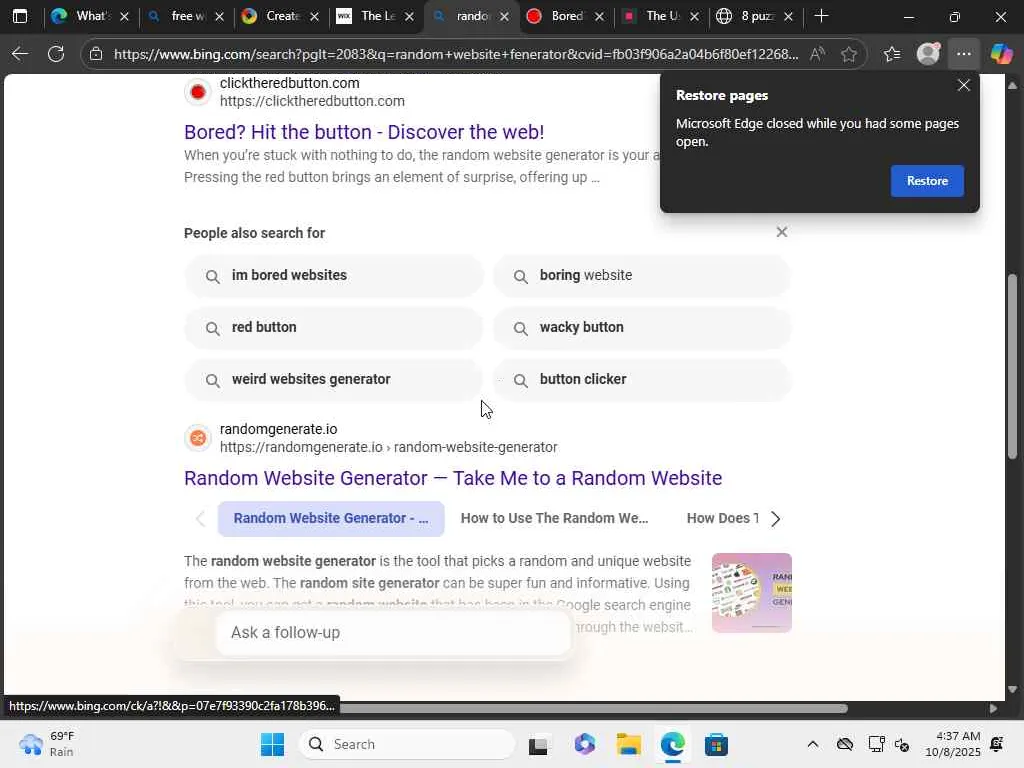Open the Favorites list icon
The height and width of the screenshot is (768, 1024).
(892, 54)
